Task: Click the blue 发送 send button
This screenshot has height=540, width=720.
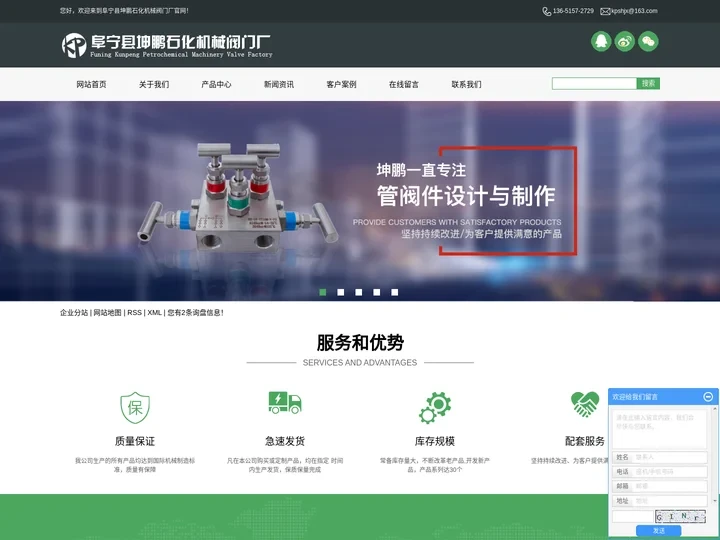Action: tap(658, 530)
